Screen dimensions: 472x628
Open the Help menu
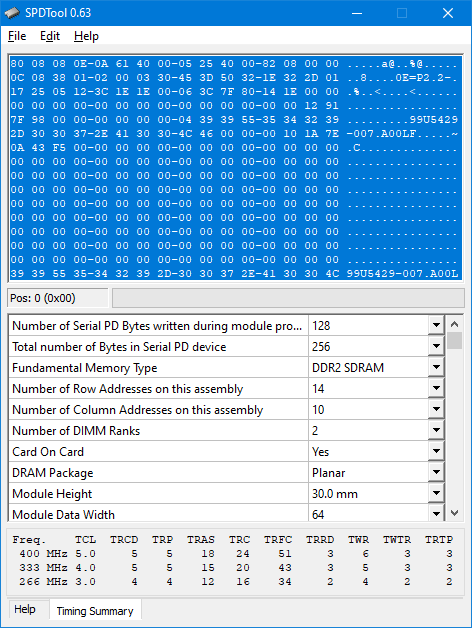pyautogui.click(x=86, y=36)
